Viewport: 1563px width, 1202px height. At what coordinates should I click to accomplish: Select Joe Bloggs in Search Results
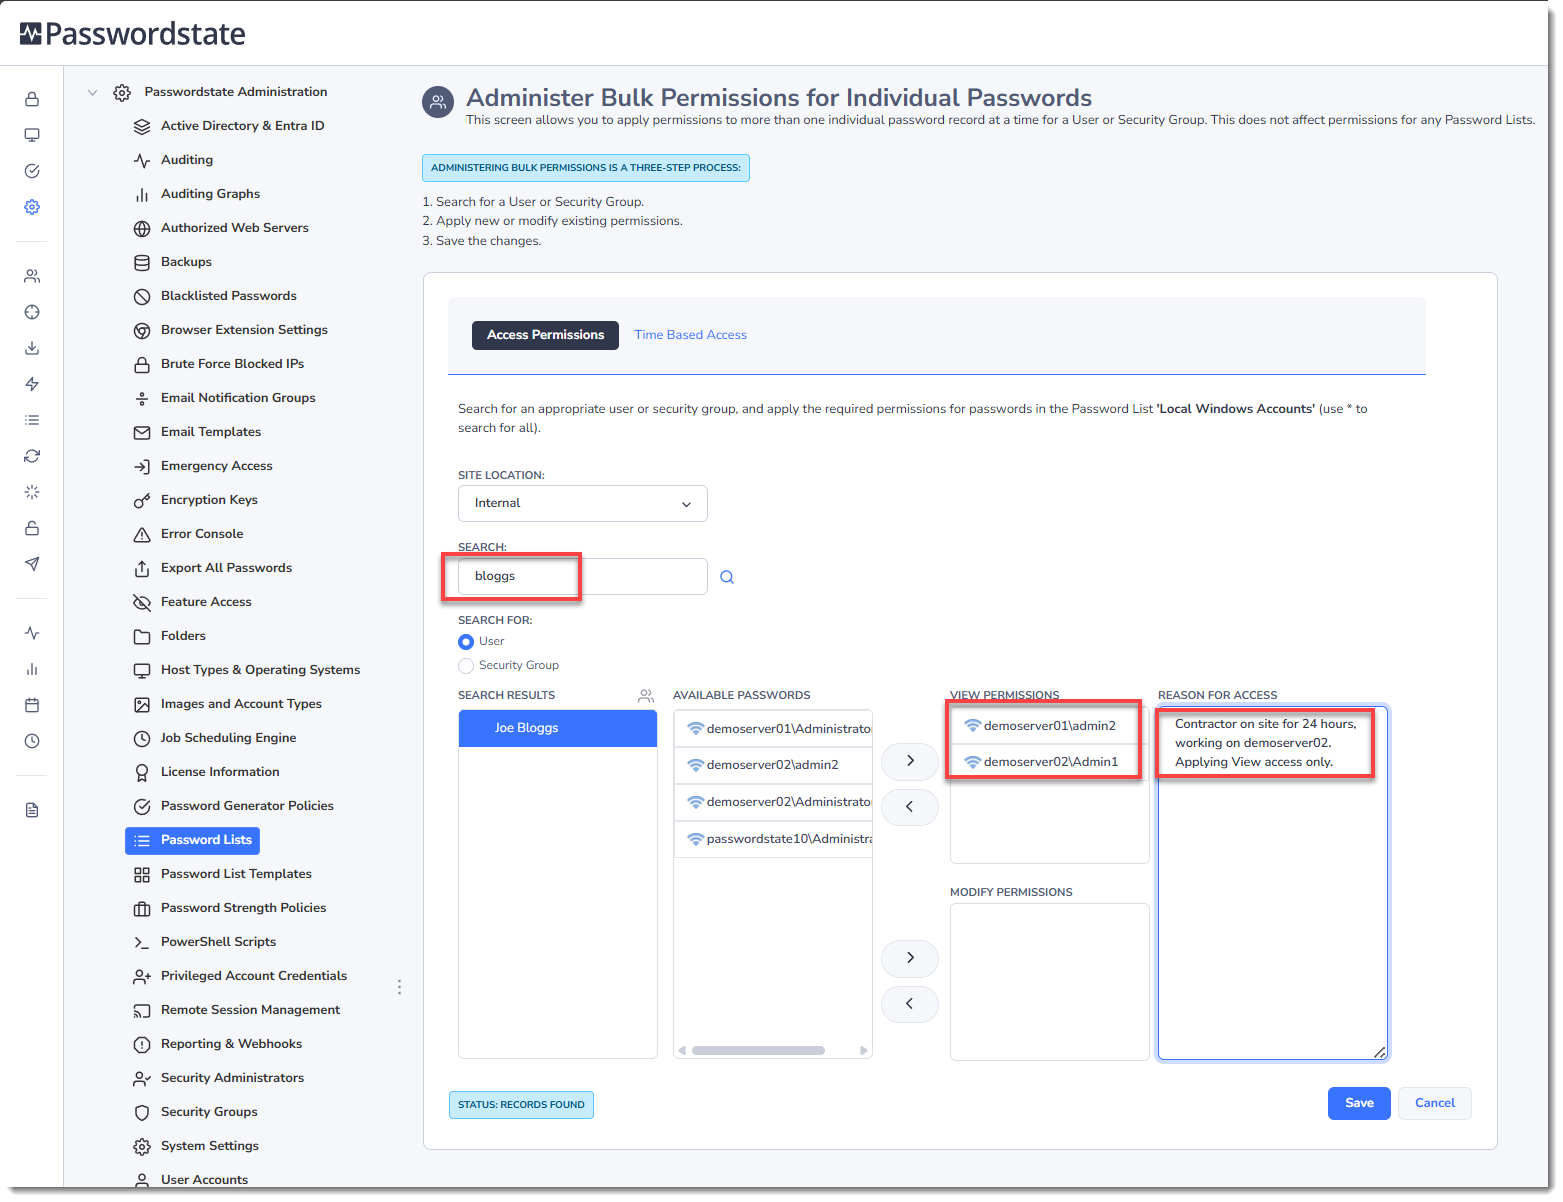(558, 728)
